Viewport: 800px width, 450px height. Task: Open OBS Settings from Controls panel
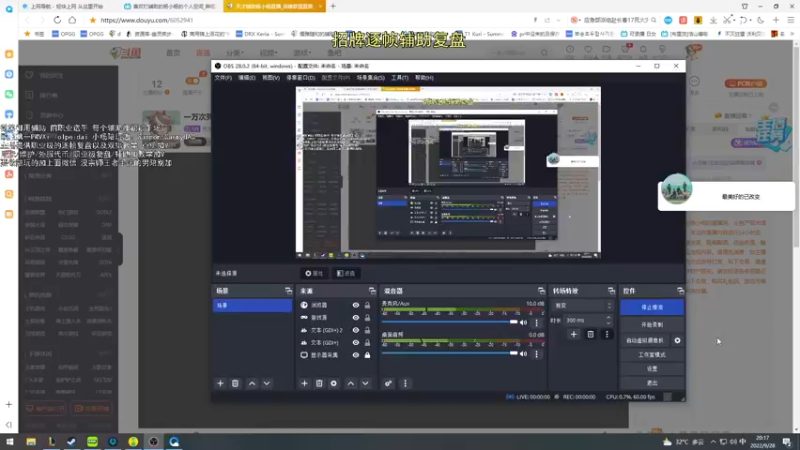coord(652,369)
